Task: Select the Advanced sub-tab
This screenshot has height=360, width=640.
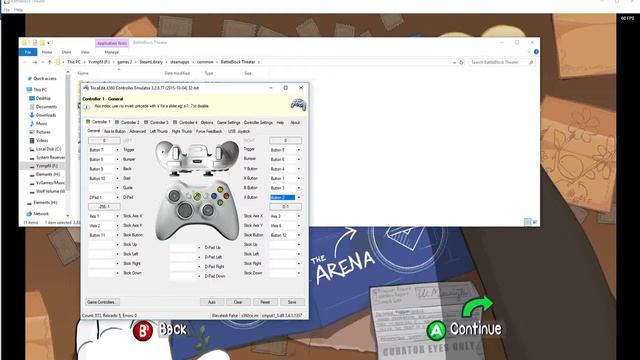Action: (x=138, y=131)
